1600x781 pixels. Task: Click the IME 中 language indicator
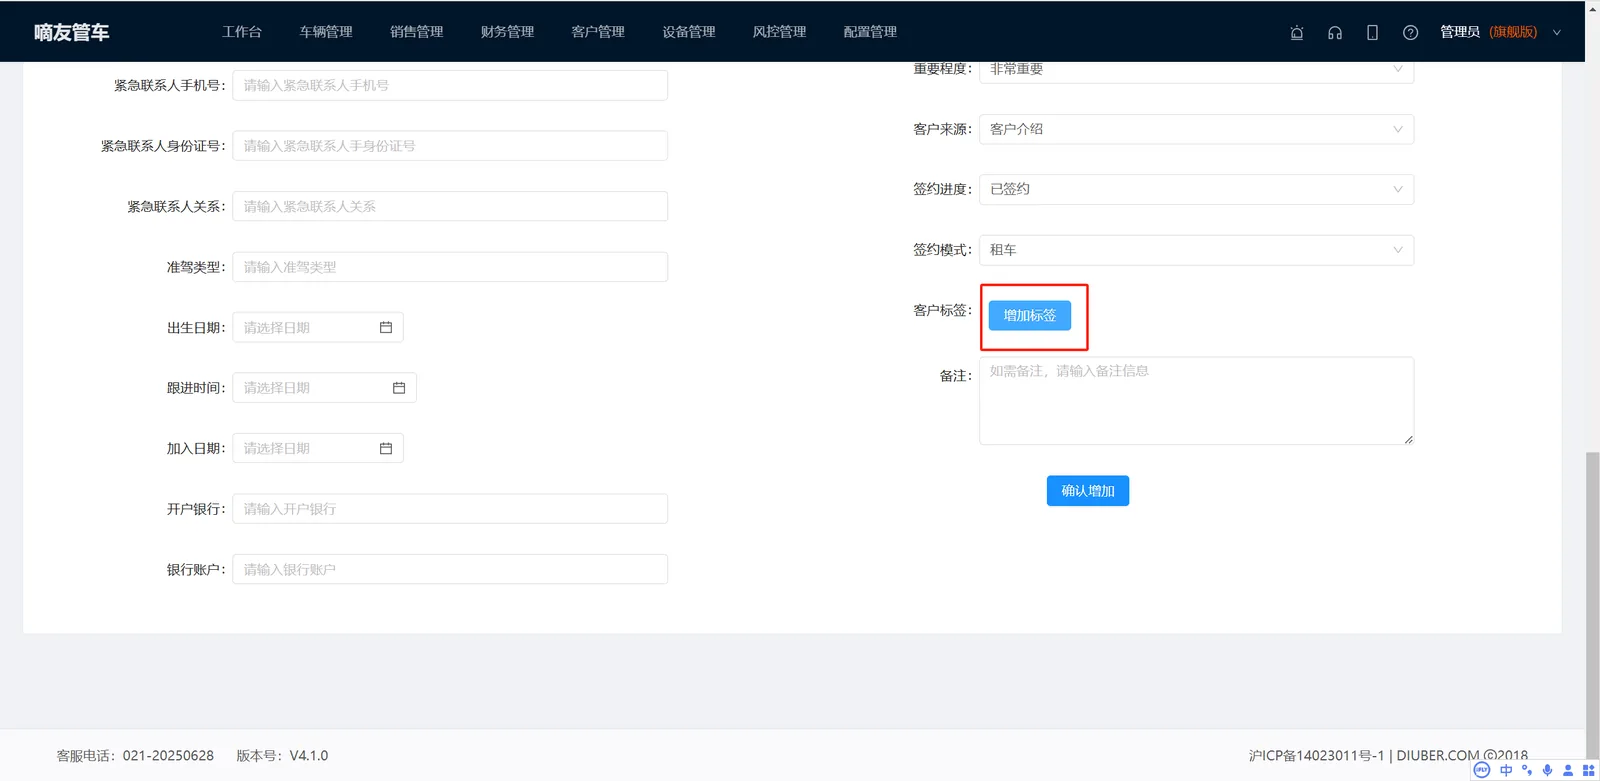point(1506,770)
